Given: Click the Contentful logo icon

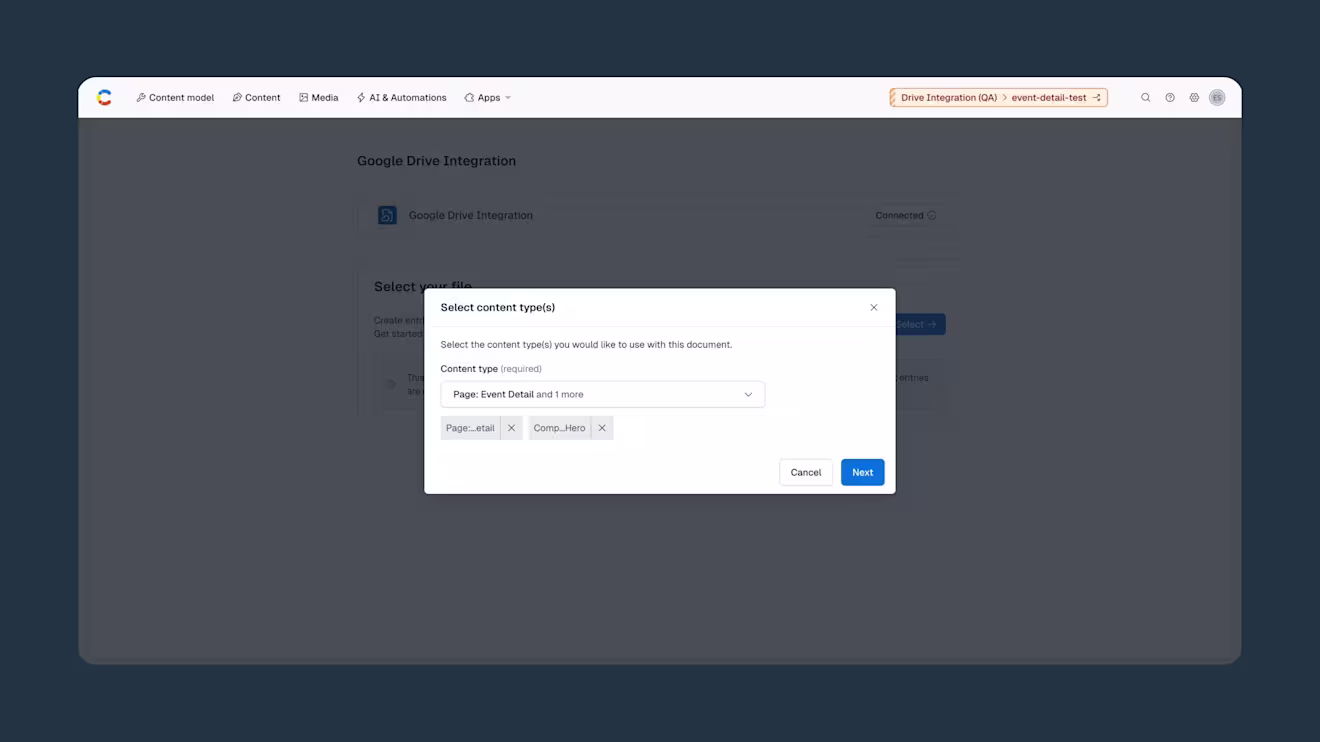Looking at the screenshot, I should 104,97.
